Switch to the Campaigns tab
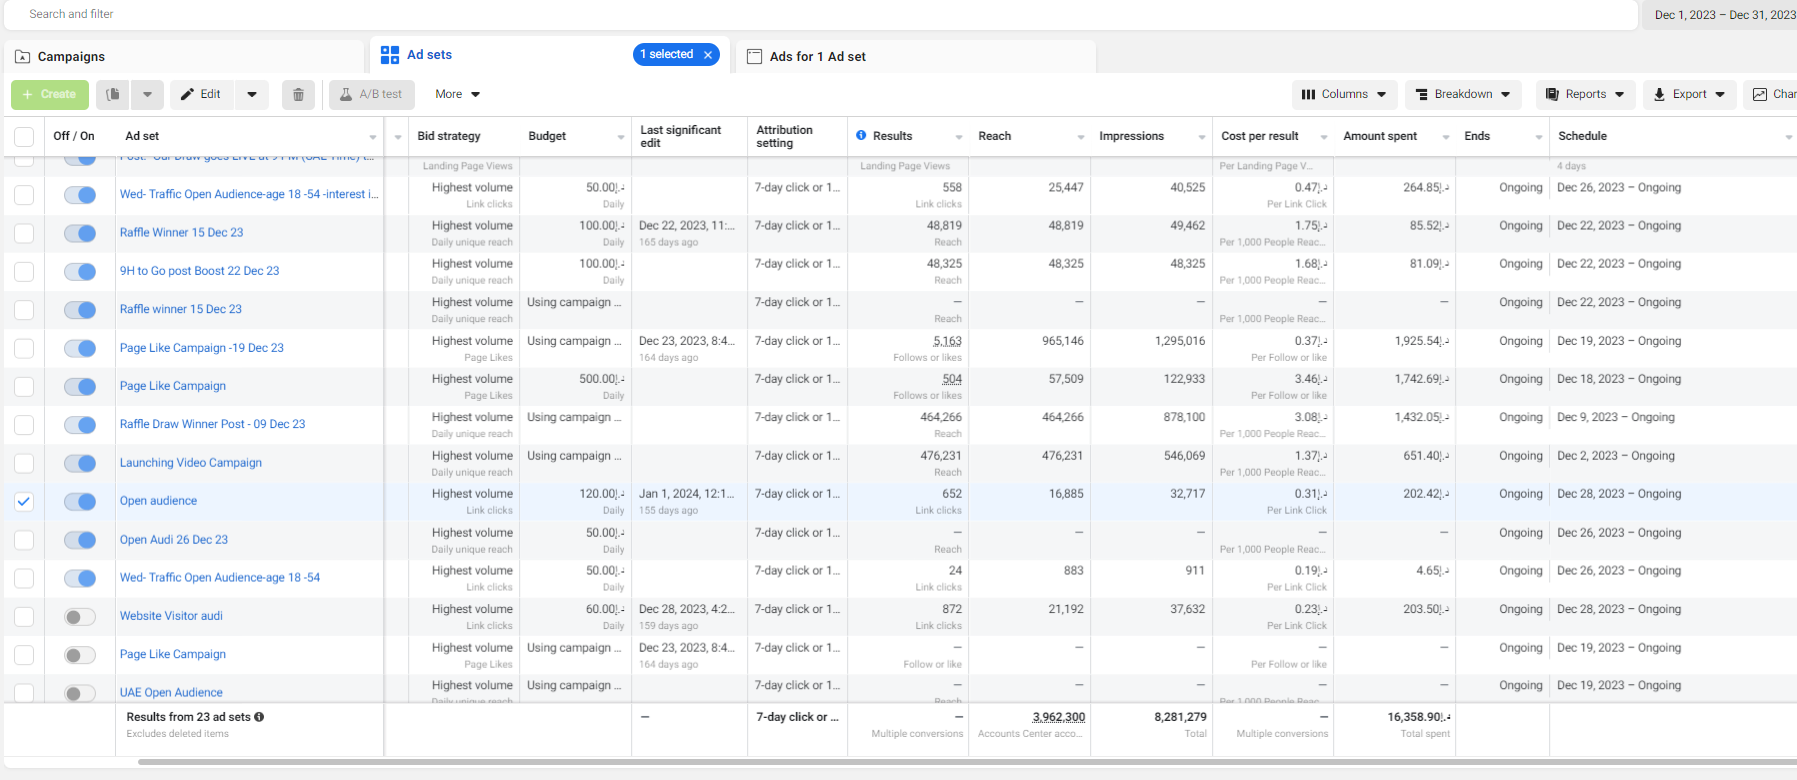The image size is (1797, 780). point(71,57)
